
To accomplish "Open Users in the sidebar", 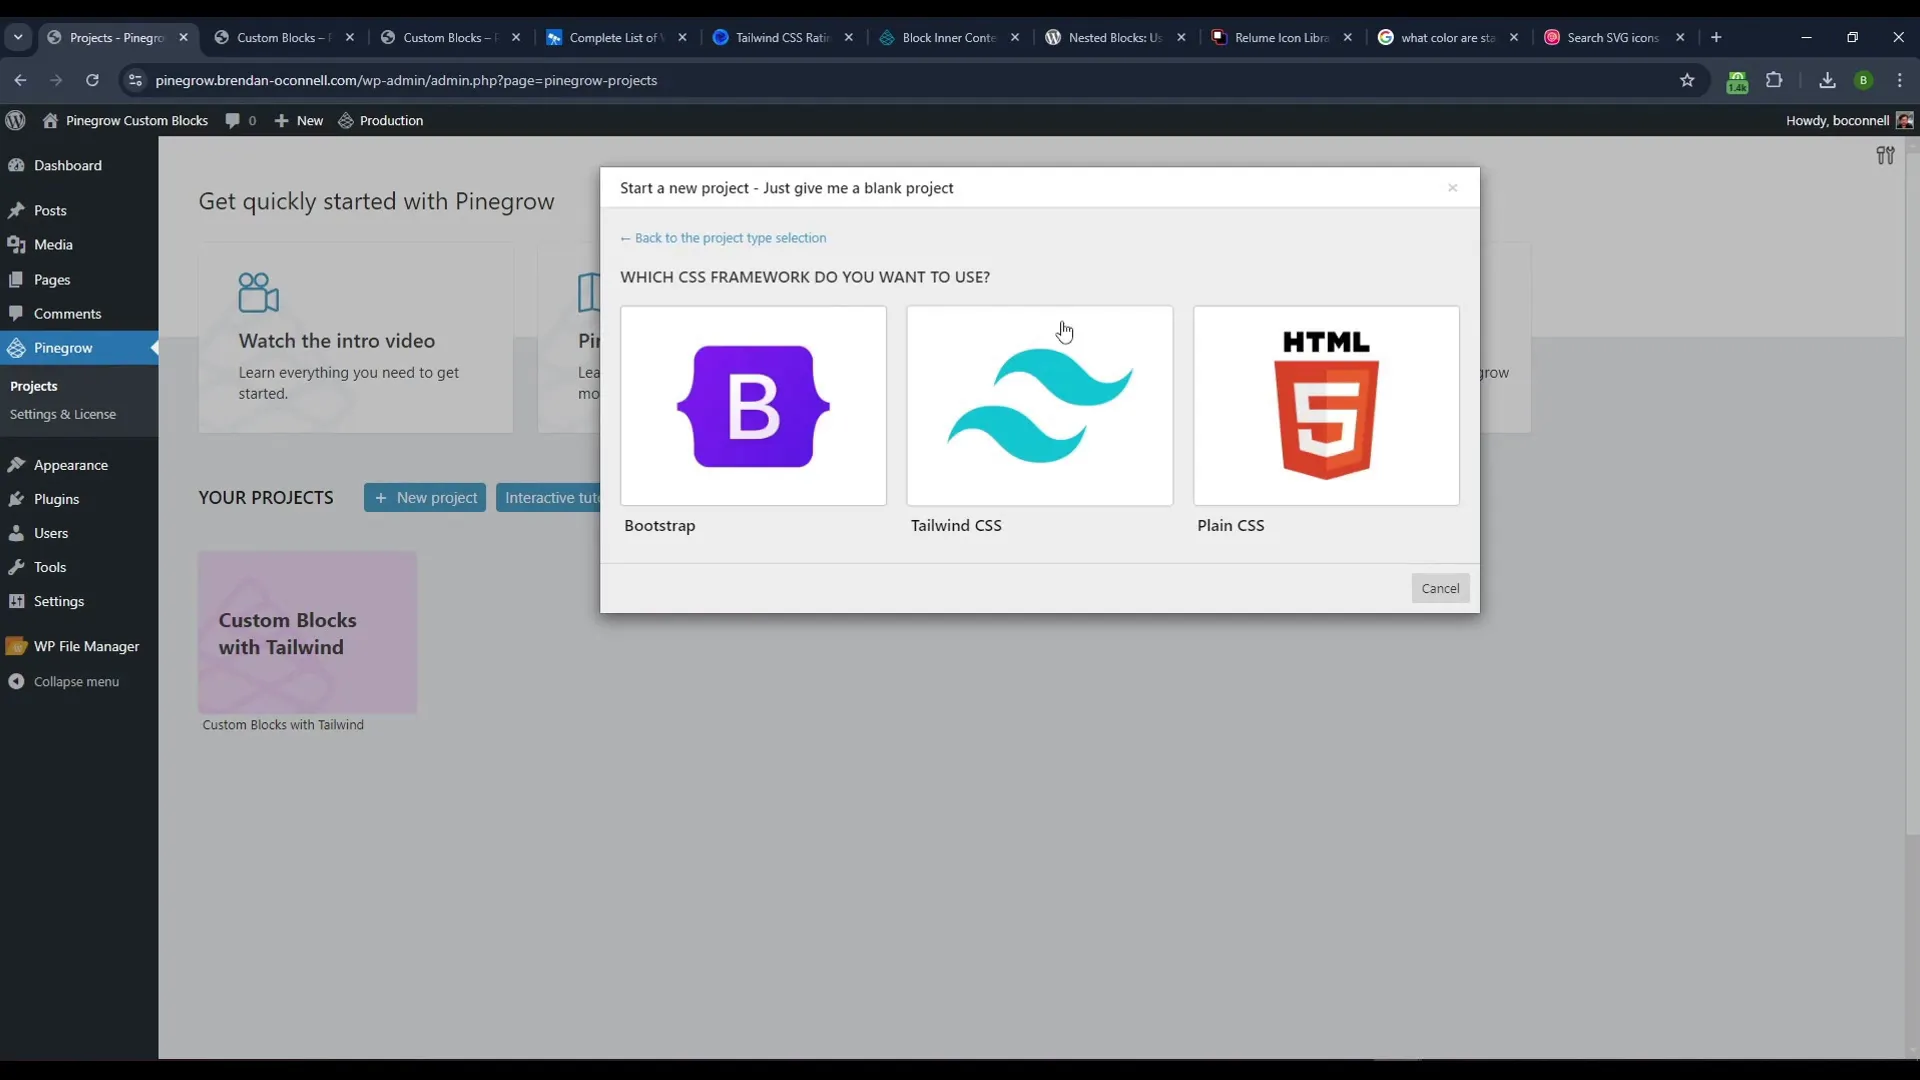I will (79, 533).
